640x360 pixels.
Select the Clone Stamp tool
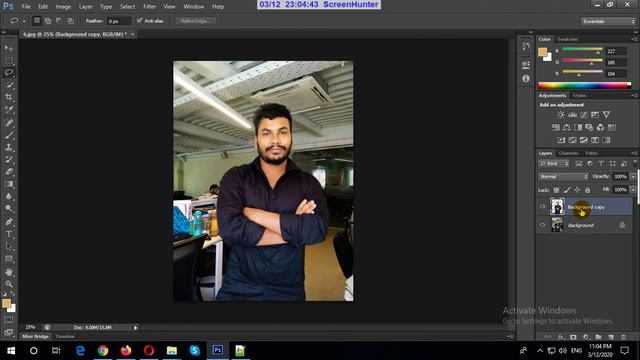(9, 147)
